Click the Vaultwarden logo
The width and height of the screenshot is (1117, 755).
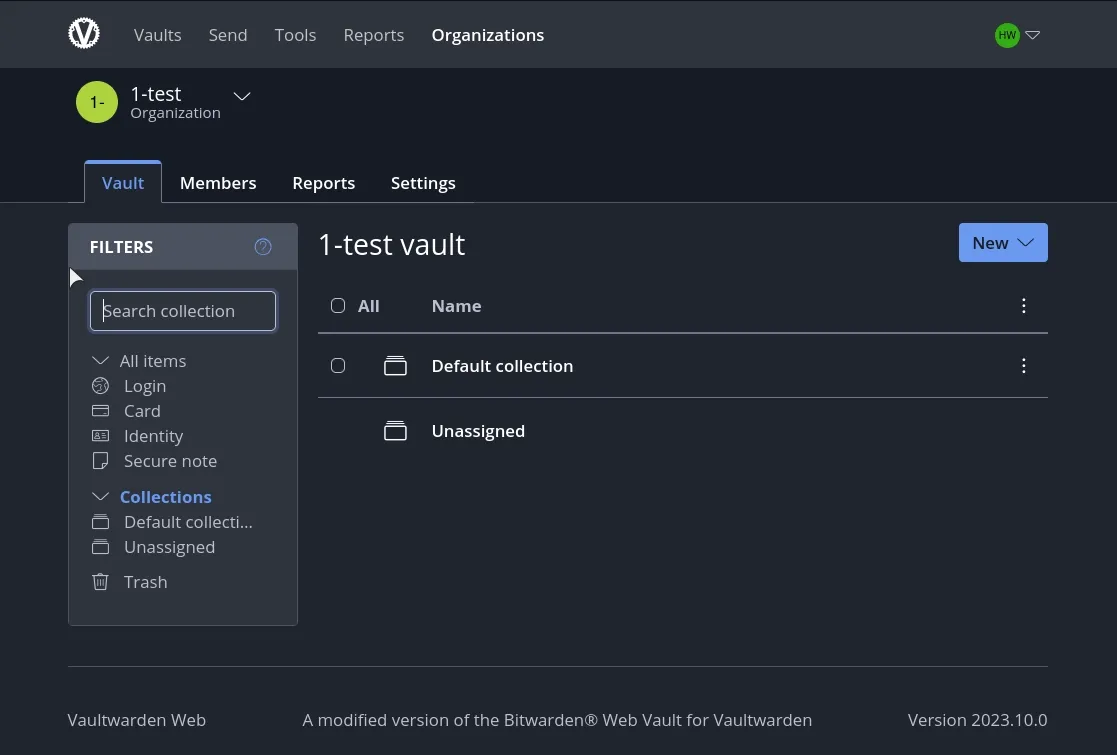(x=84, y=32)
